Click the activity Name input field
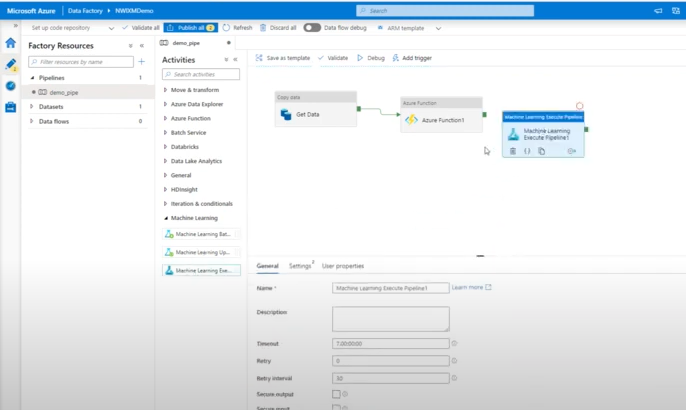The width and height of the screenshot is (686, 410). tap(391, 288)
